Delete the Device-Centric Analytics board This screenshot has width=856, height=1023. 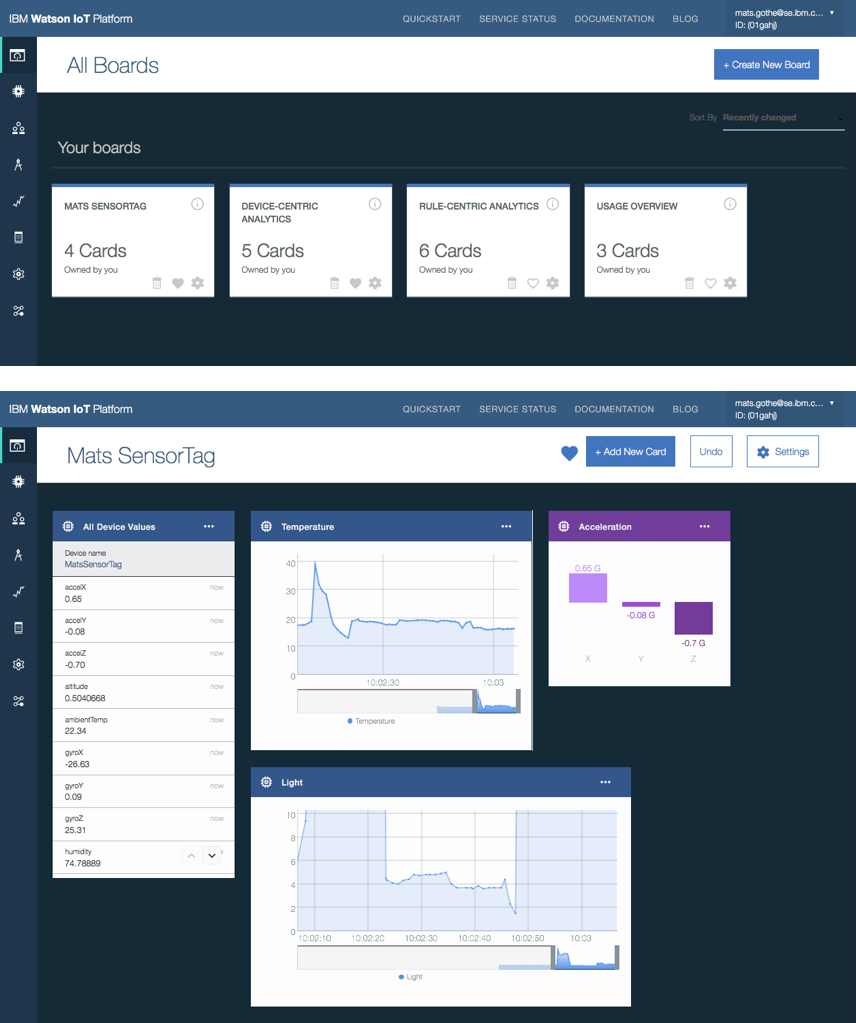point(334,283)
